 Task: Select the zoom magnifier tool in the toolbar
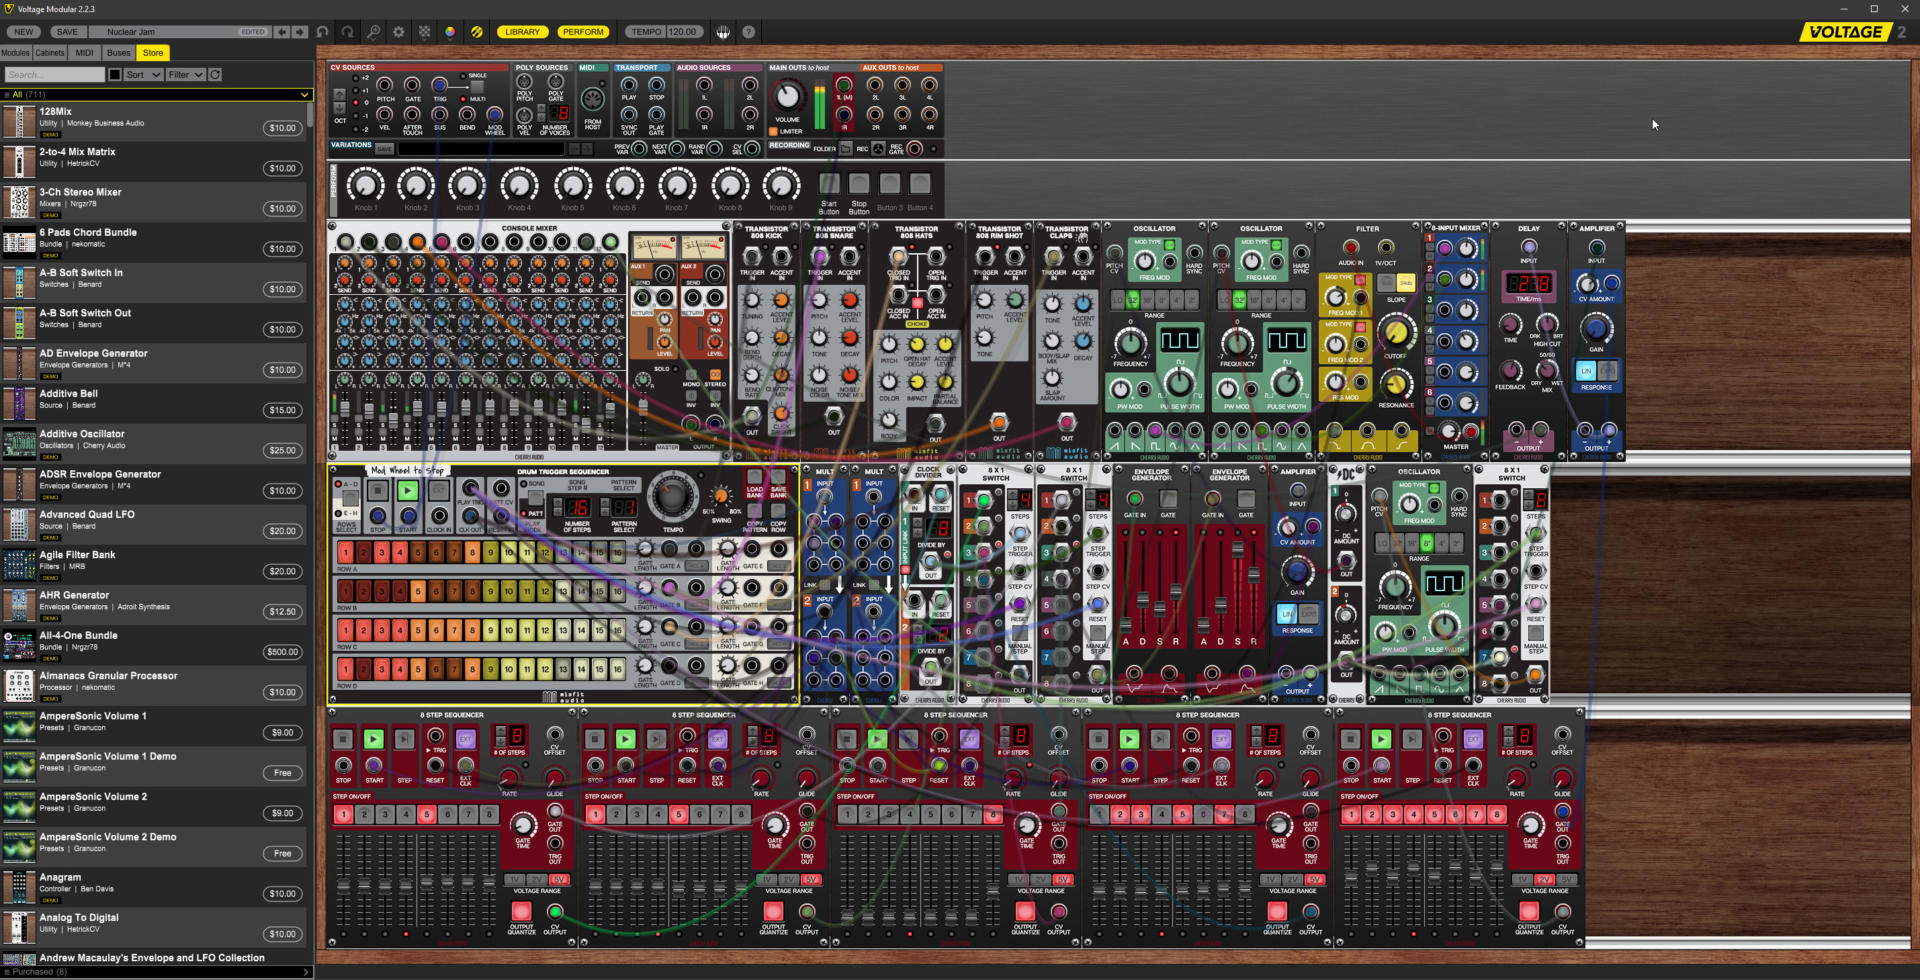point(373,31)
